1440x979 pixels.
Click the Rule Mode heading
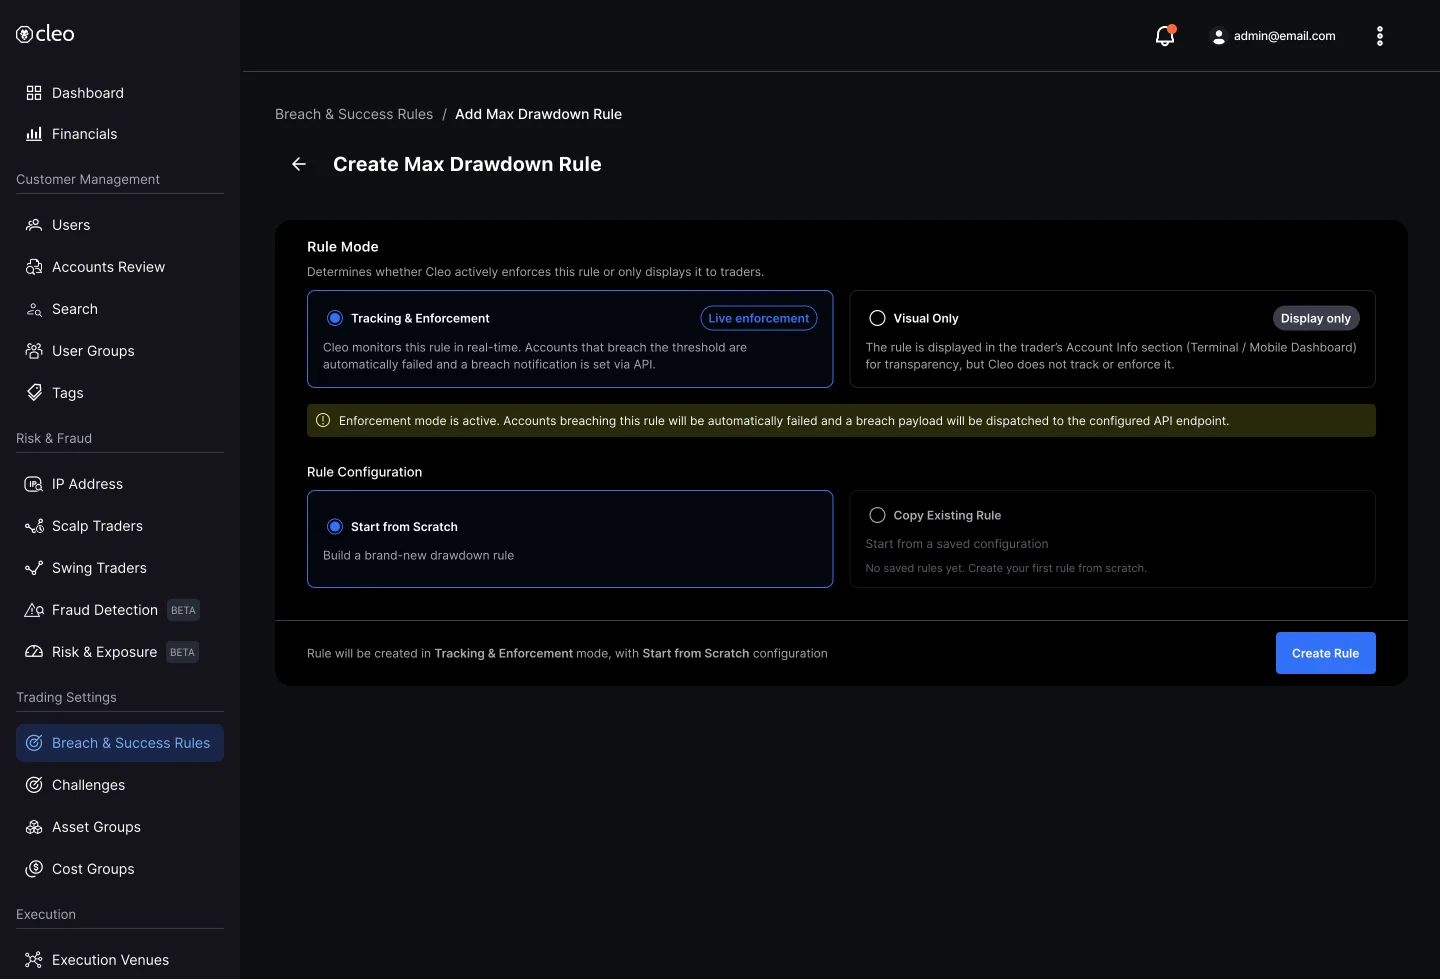click(x=343, y=247)
